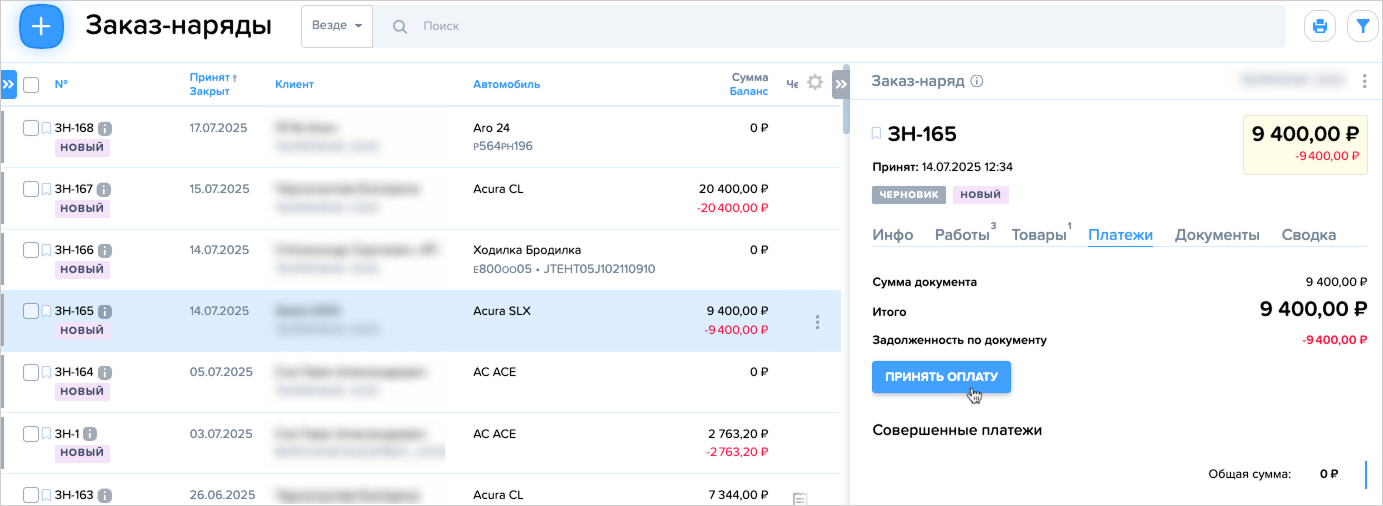Click the blue plus button to add order
Screen dimensions: 1383x506
coord(41,27)
